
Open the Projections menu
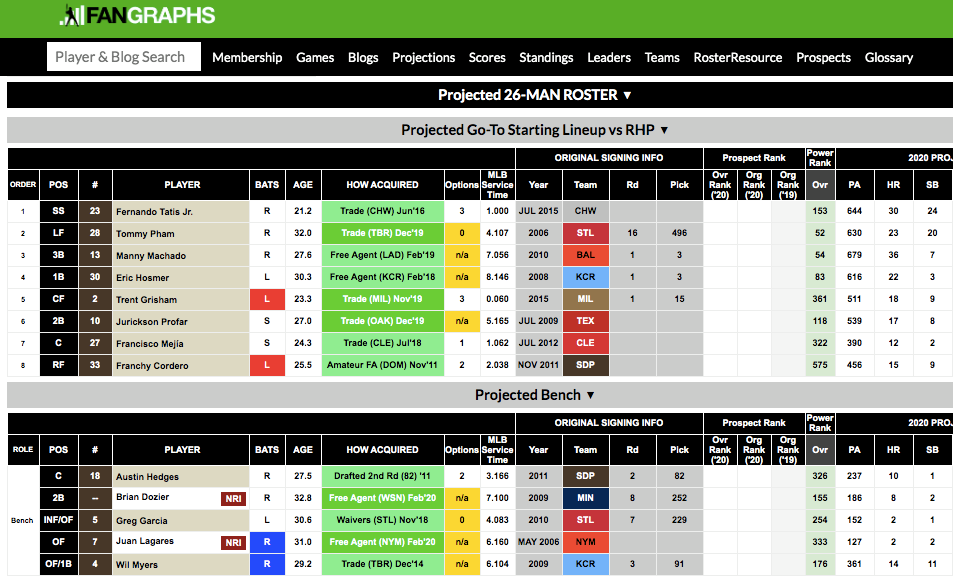(424, 57)
